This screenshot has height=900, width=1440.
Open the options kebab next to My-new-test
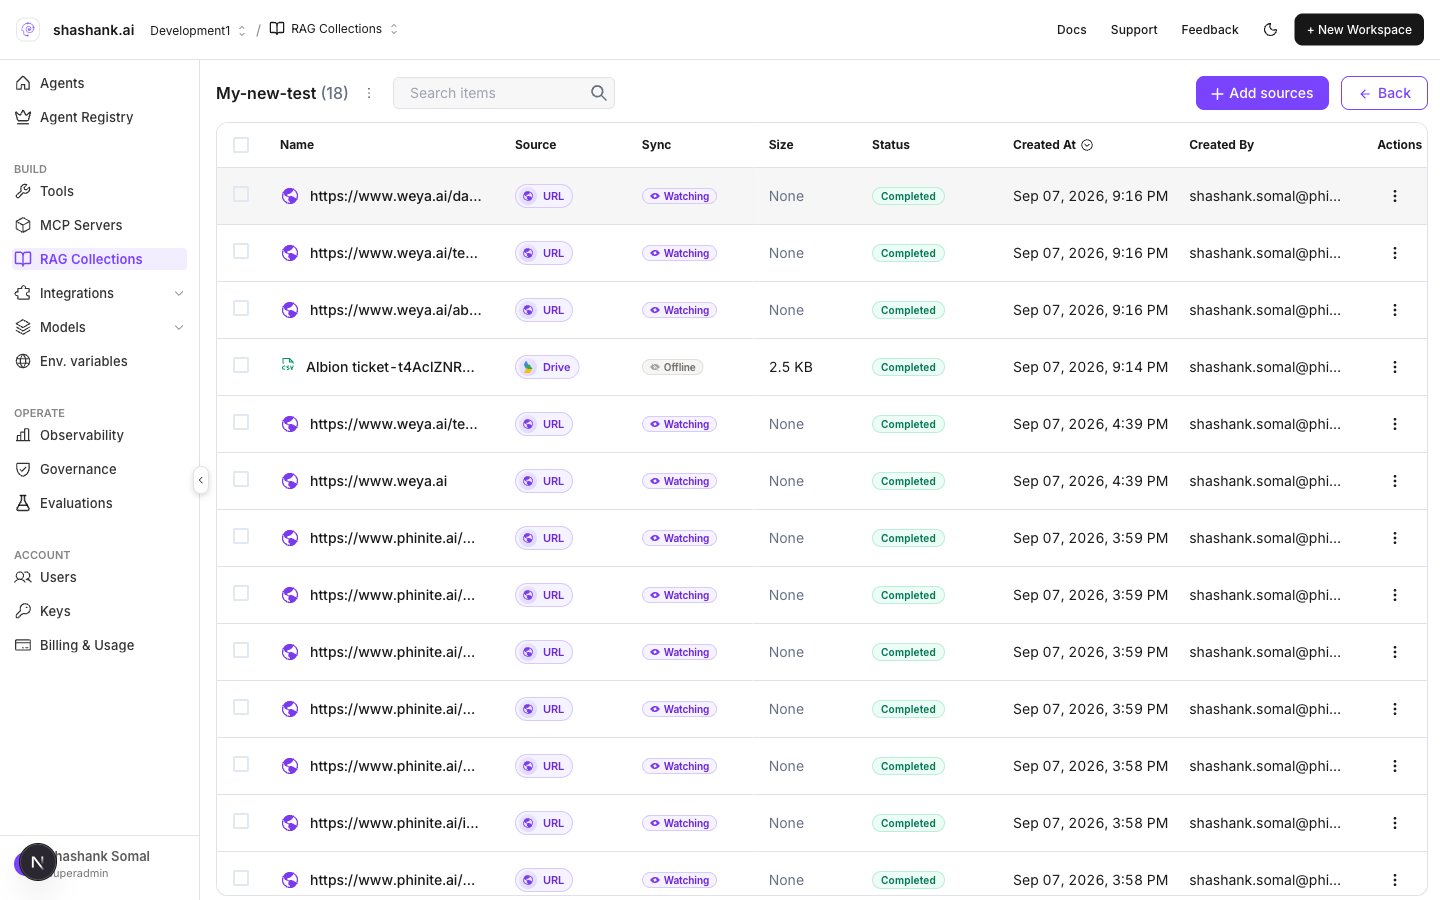pos(369,93)
